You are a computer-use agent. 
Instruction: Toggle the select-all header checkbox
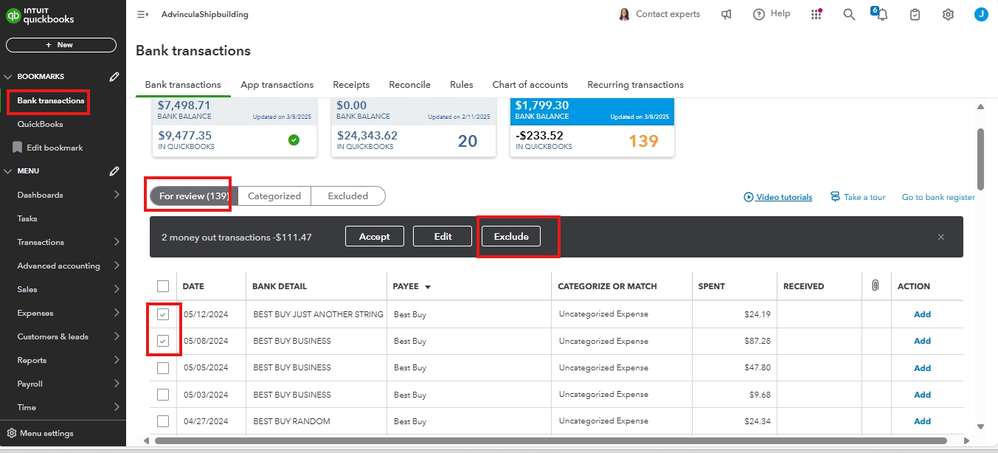163,286
